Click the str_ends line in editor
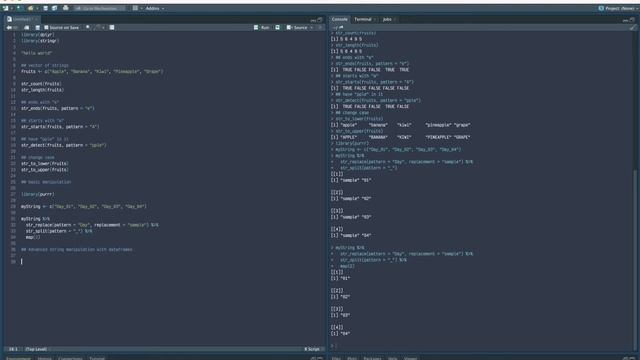Screen dimensions: 640x360 pyautogui.click(x=58, y=108)
